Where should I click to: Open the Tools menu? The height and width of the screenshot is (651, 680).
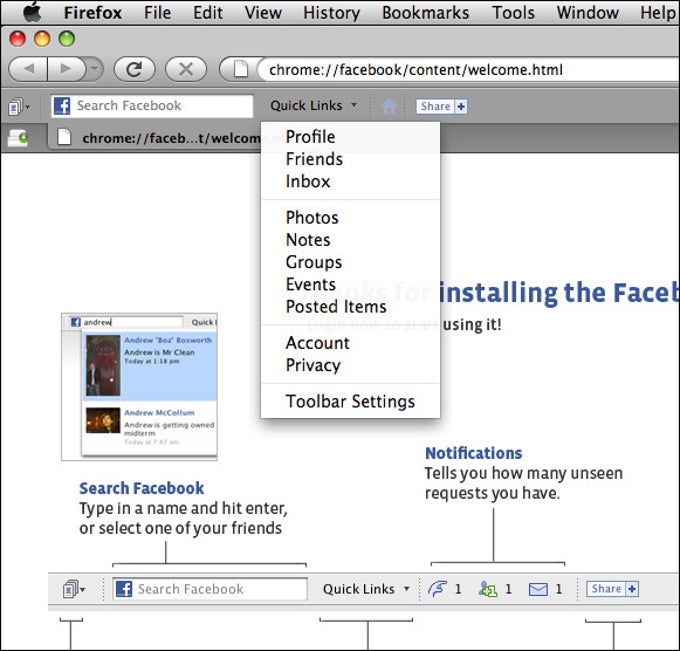[x=513, y=13]
